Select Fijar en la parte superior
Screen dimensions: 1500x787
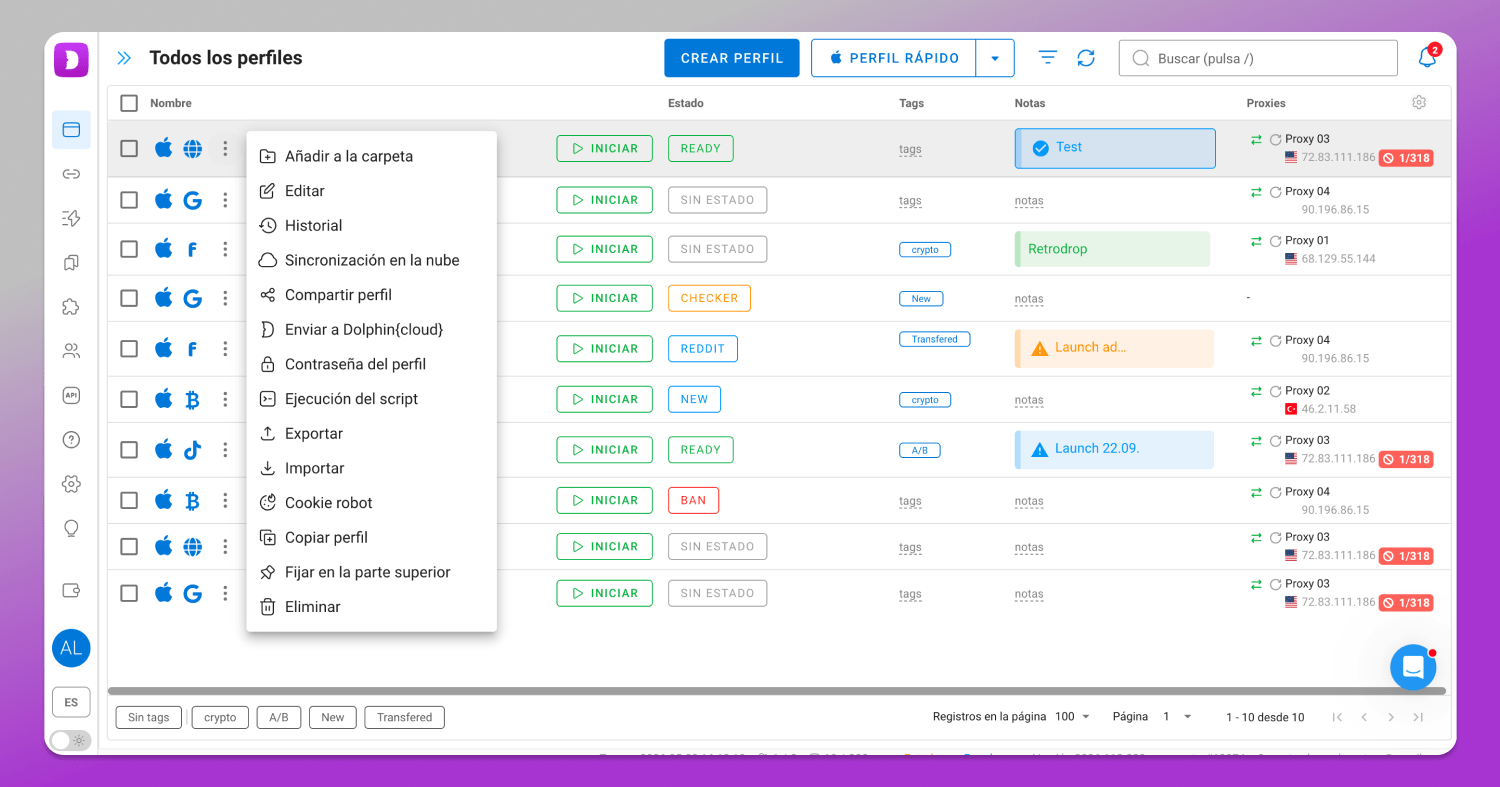pos(371,572)
